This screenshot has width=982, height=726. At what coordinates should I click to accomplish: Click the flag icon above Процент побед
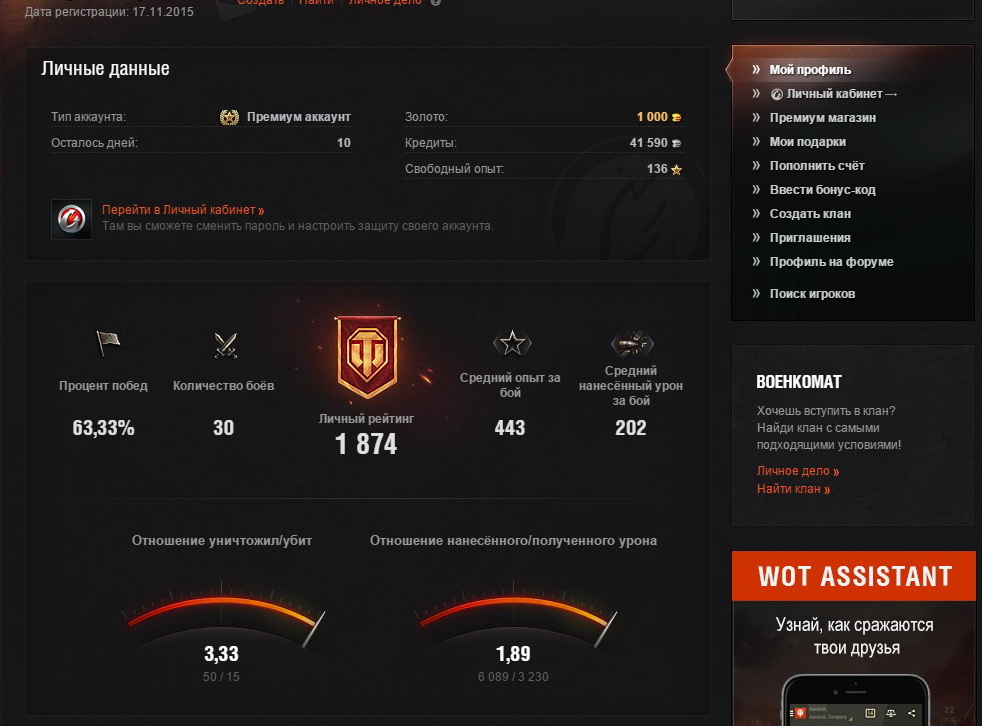click(108, 343)
